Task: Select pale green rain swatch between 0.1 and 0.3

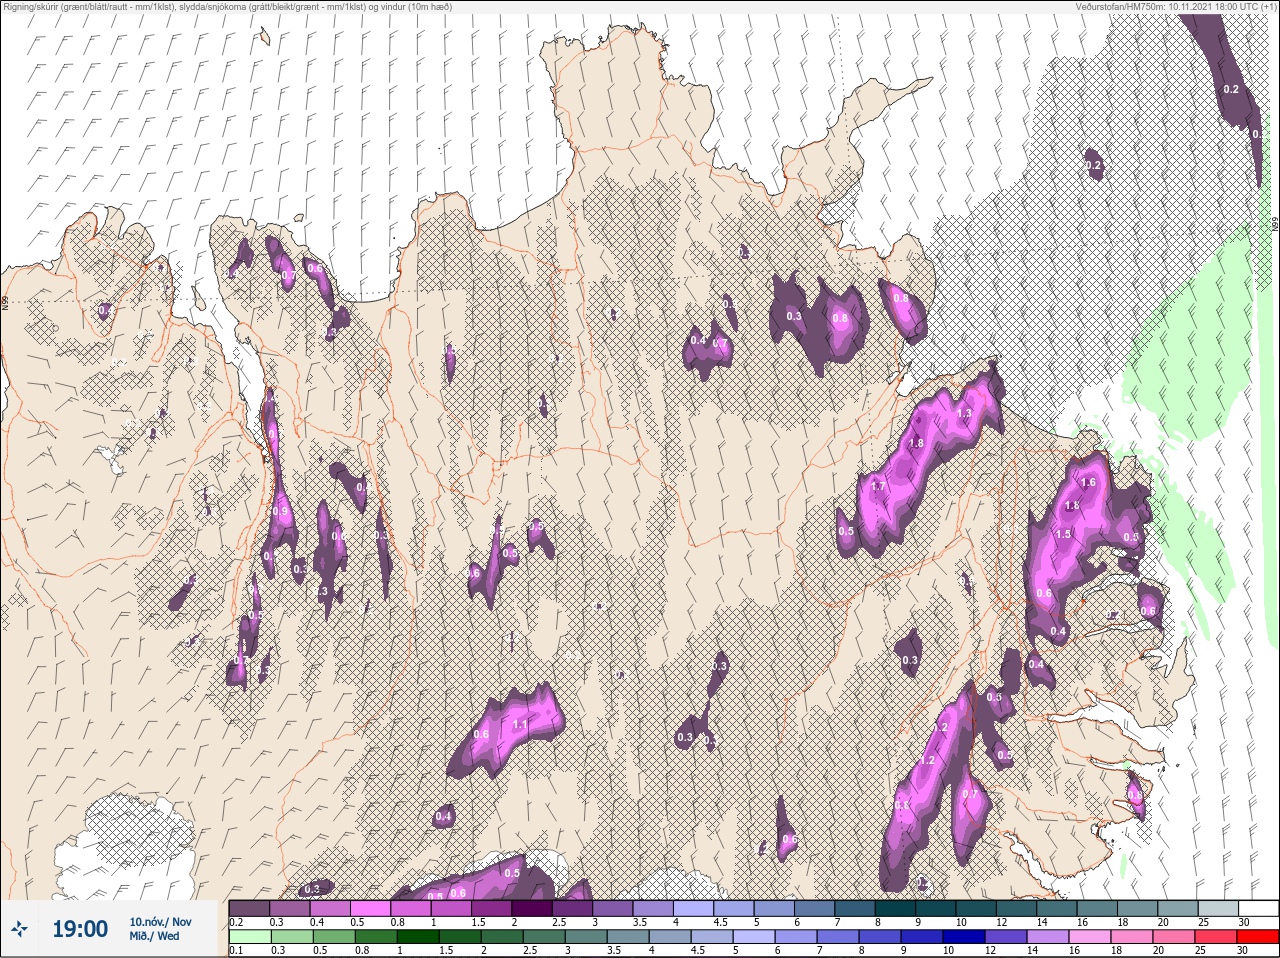Action: tap(249, 936)
